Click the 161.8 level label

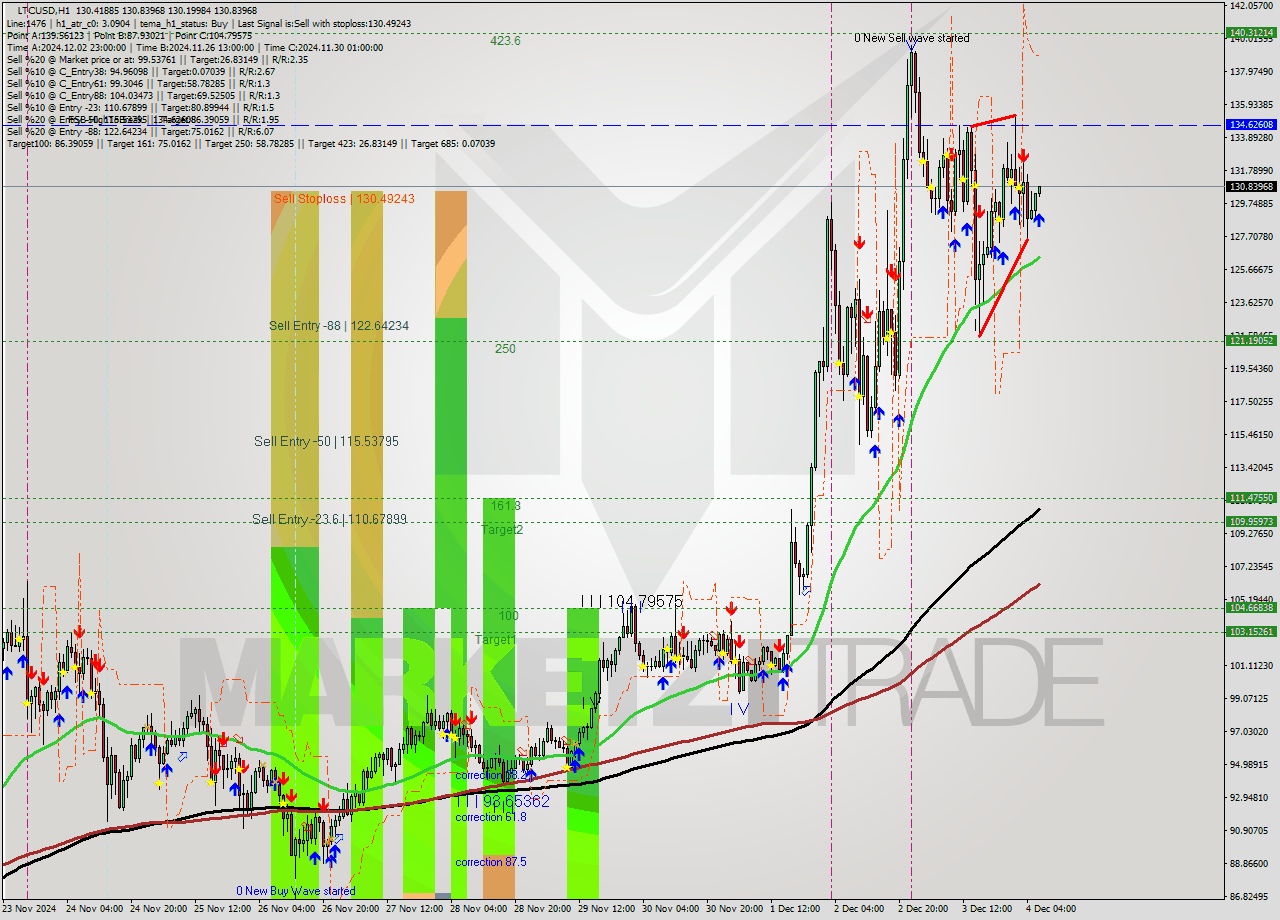pos(505,506)
